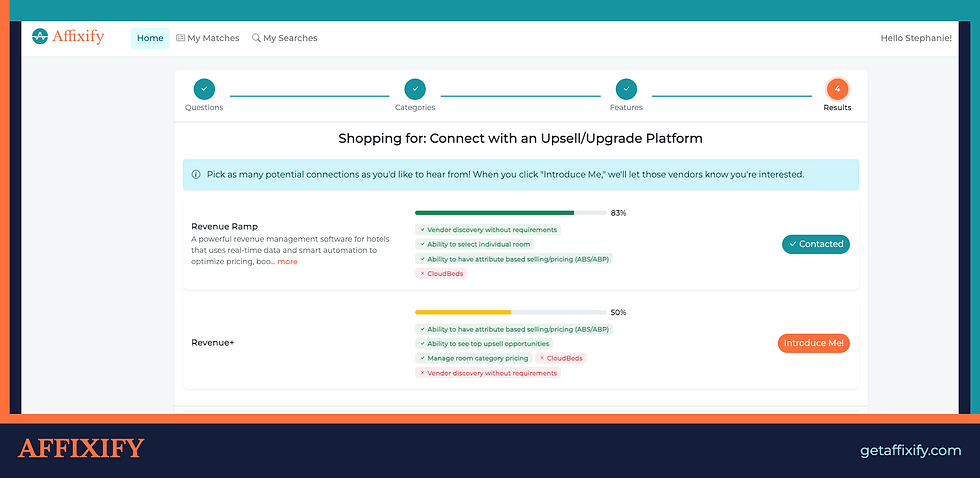Click the Results step number 4 circle
The width and height of the screenshot is (980, 478).
tap(837, 89)
